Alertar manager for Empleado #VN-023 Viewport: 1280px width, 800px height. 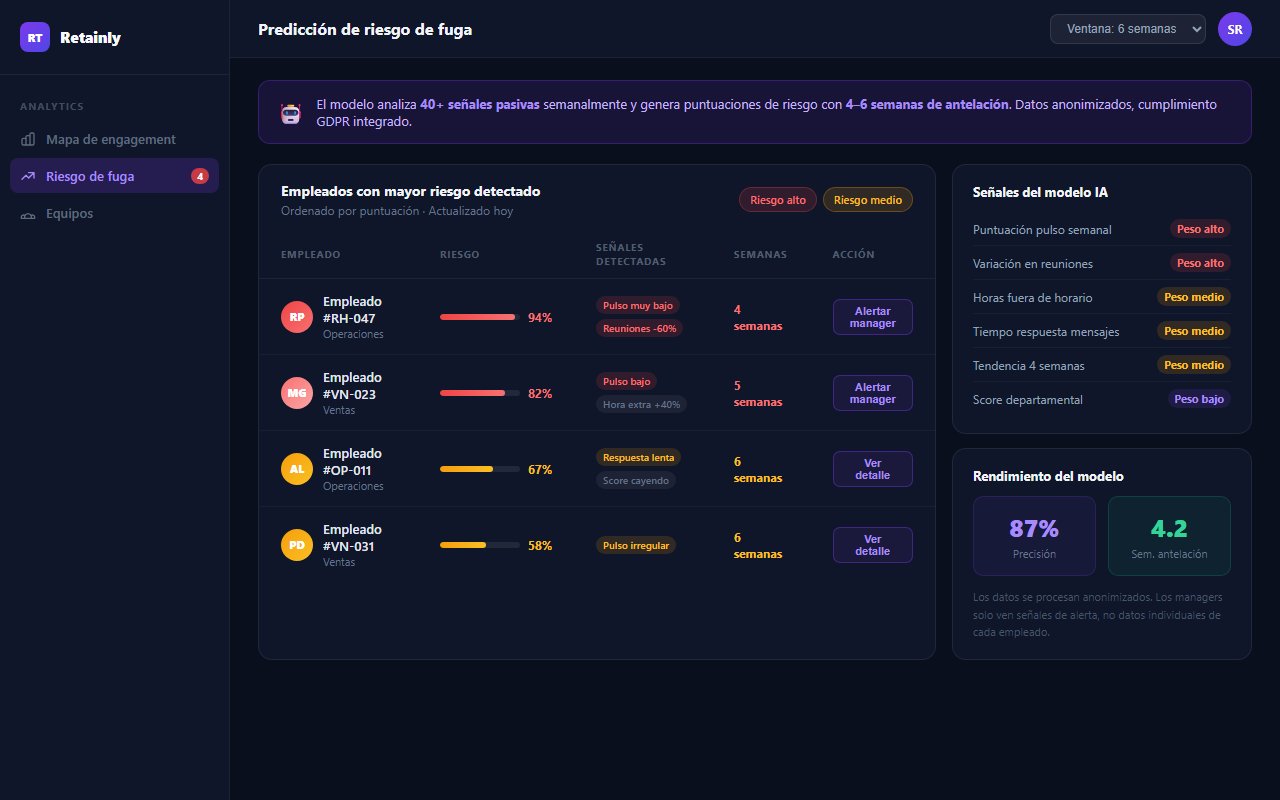coord(872,393)
